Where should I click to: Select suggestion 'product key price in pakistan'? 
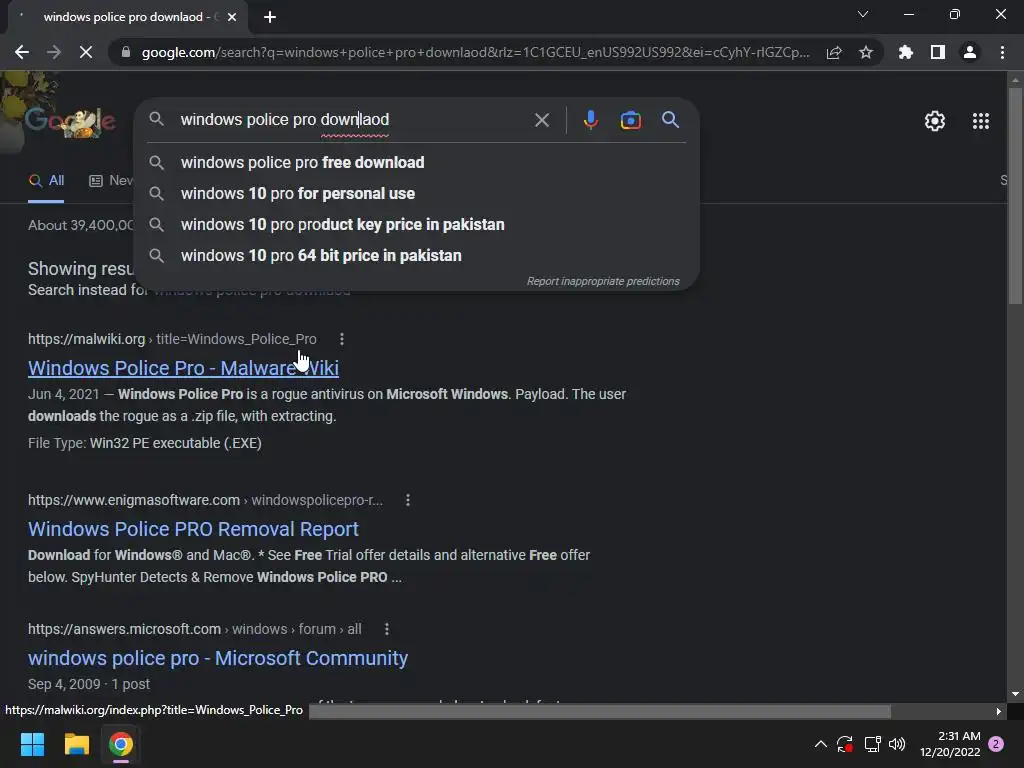[416, 225]
